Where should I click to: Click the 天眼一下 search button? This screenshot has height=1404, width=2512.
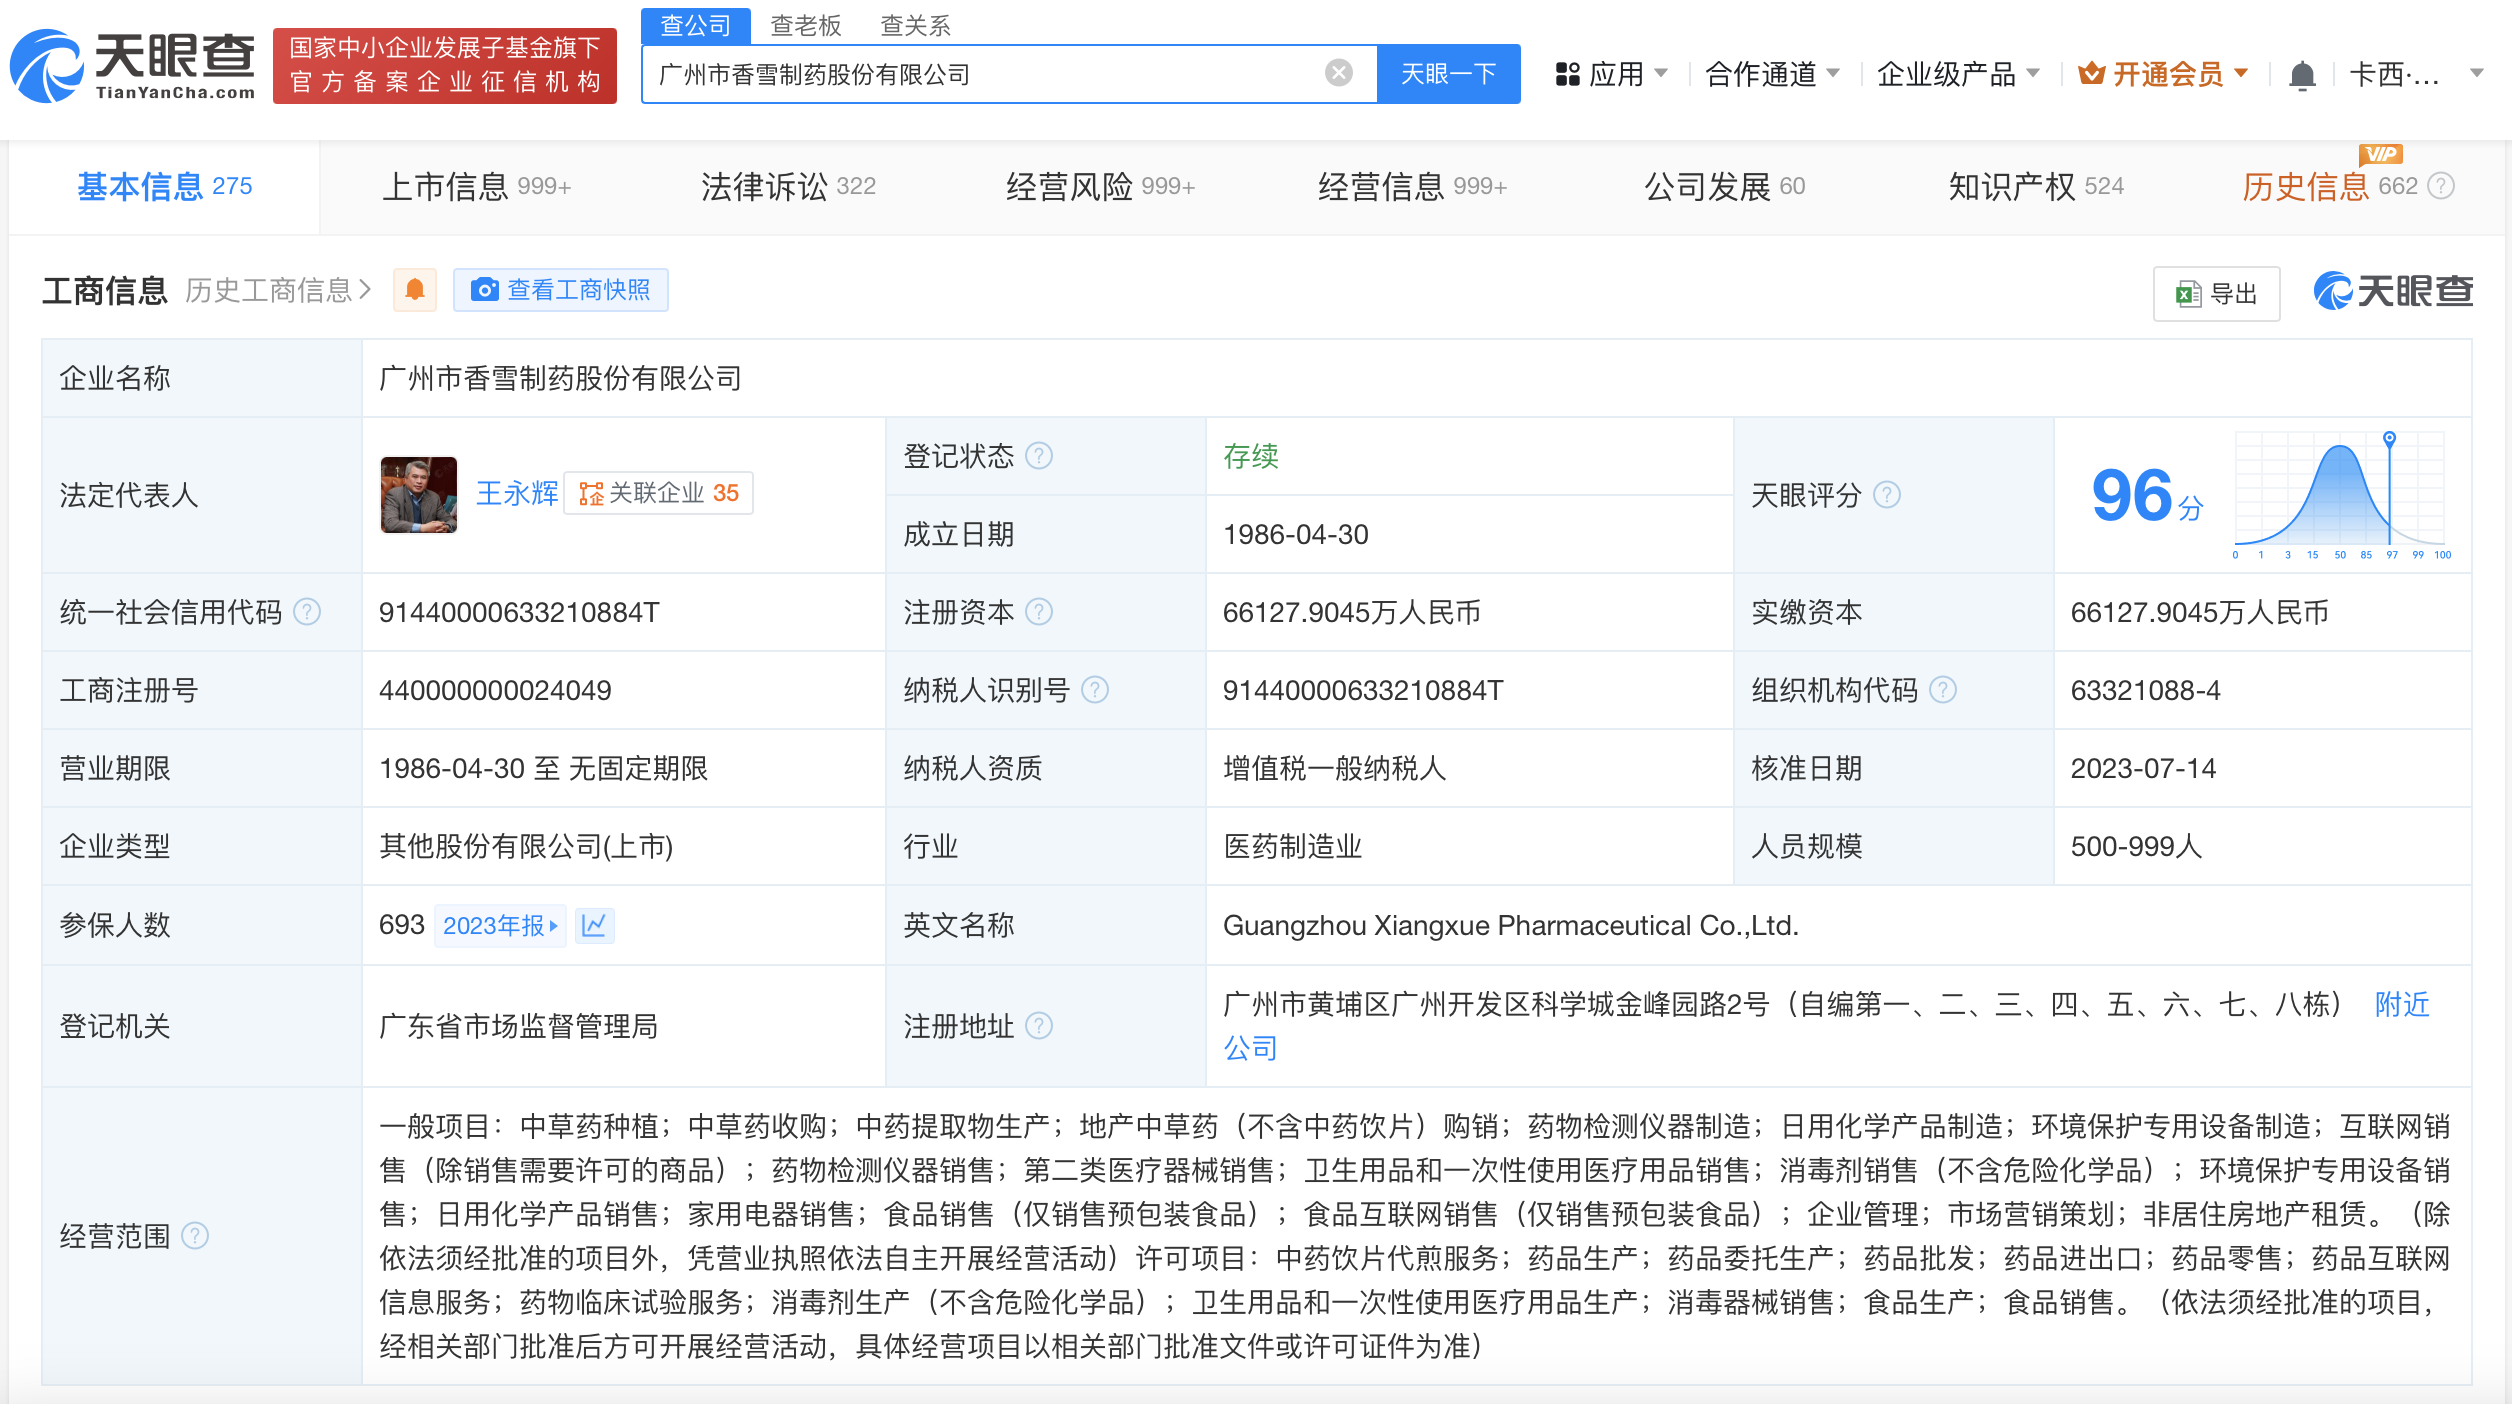click(1448, 74)
